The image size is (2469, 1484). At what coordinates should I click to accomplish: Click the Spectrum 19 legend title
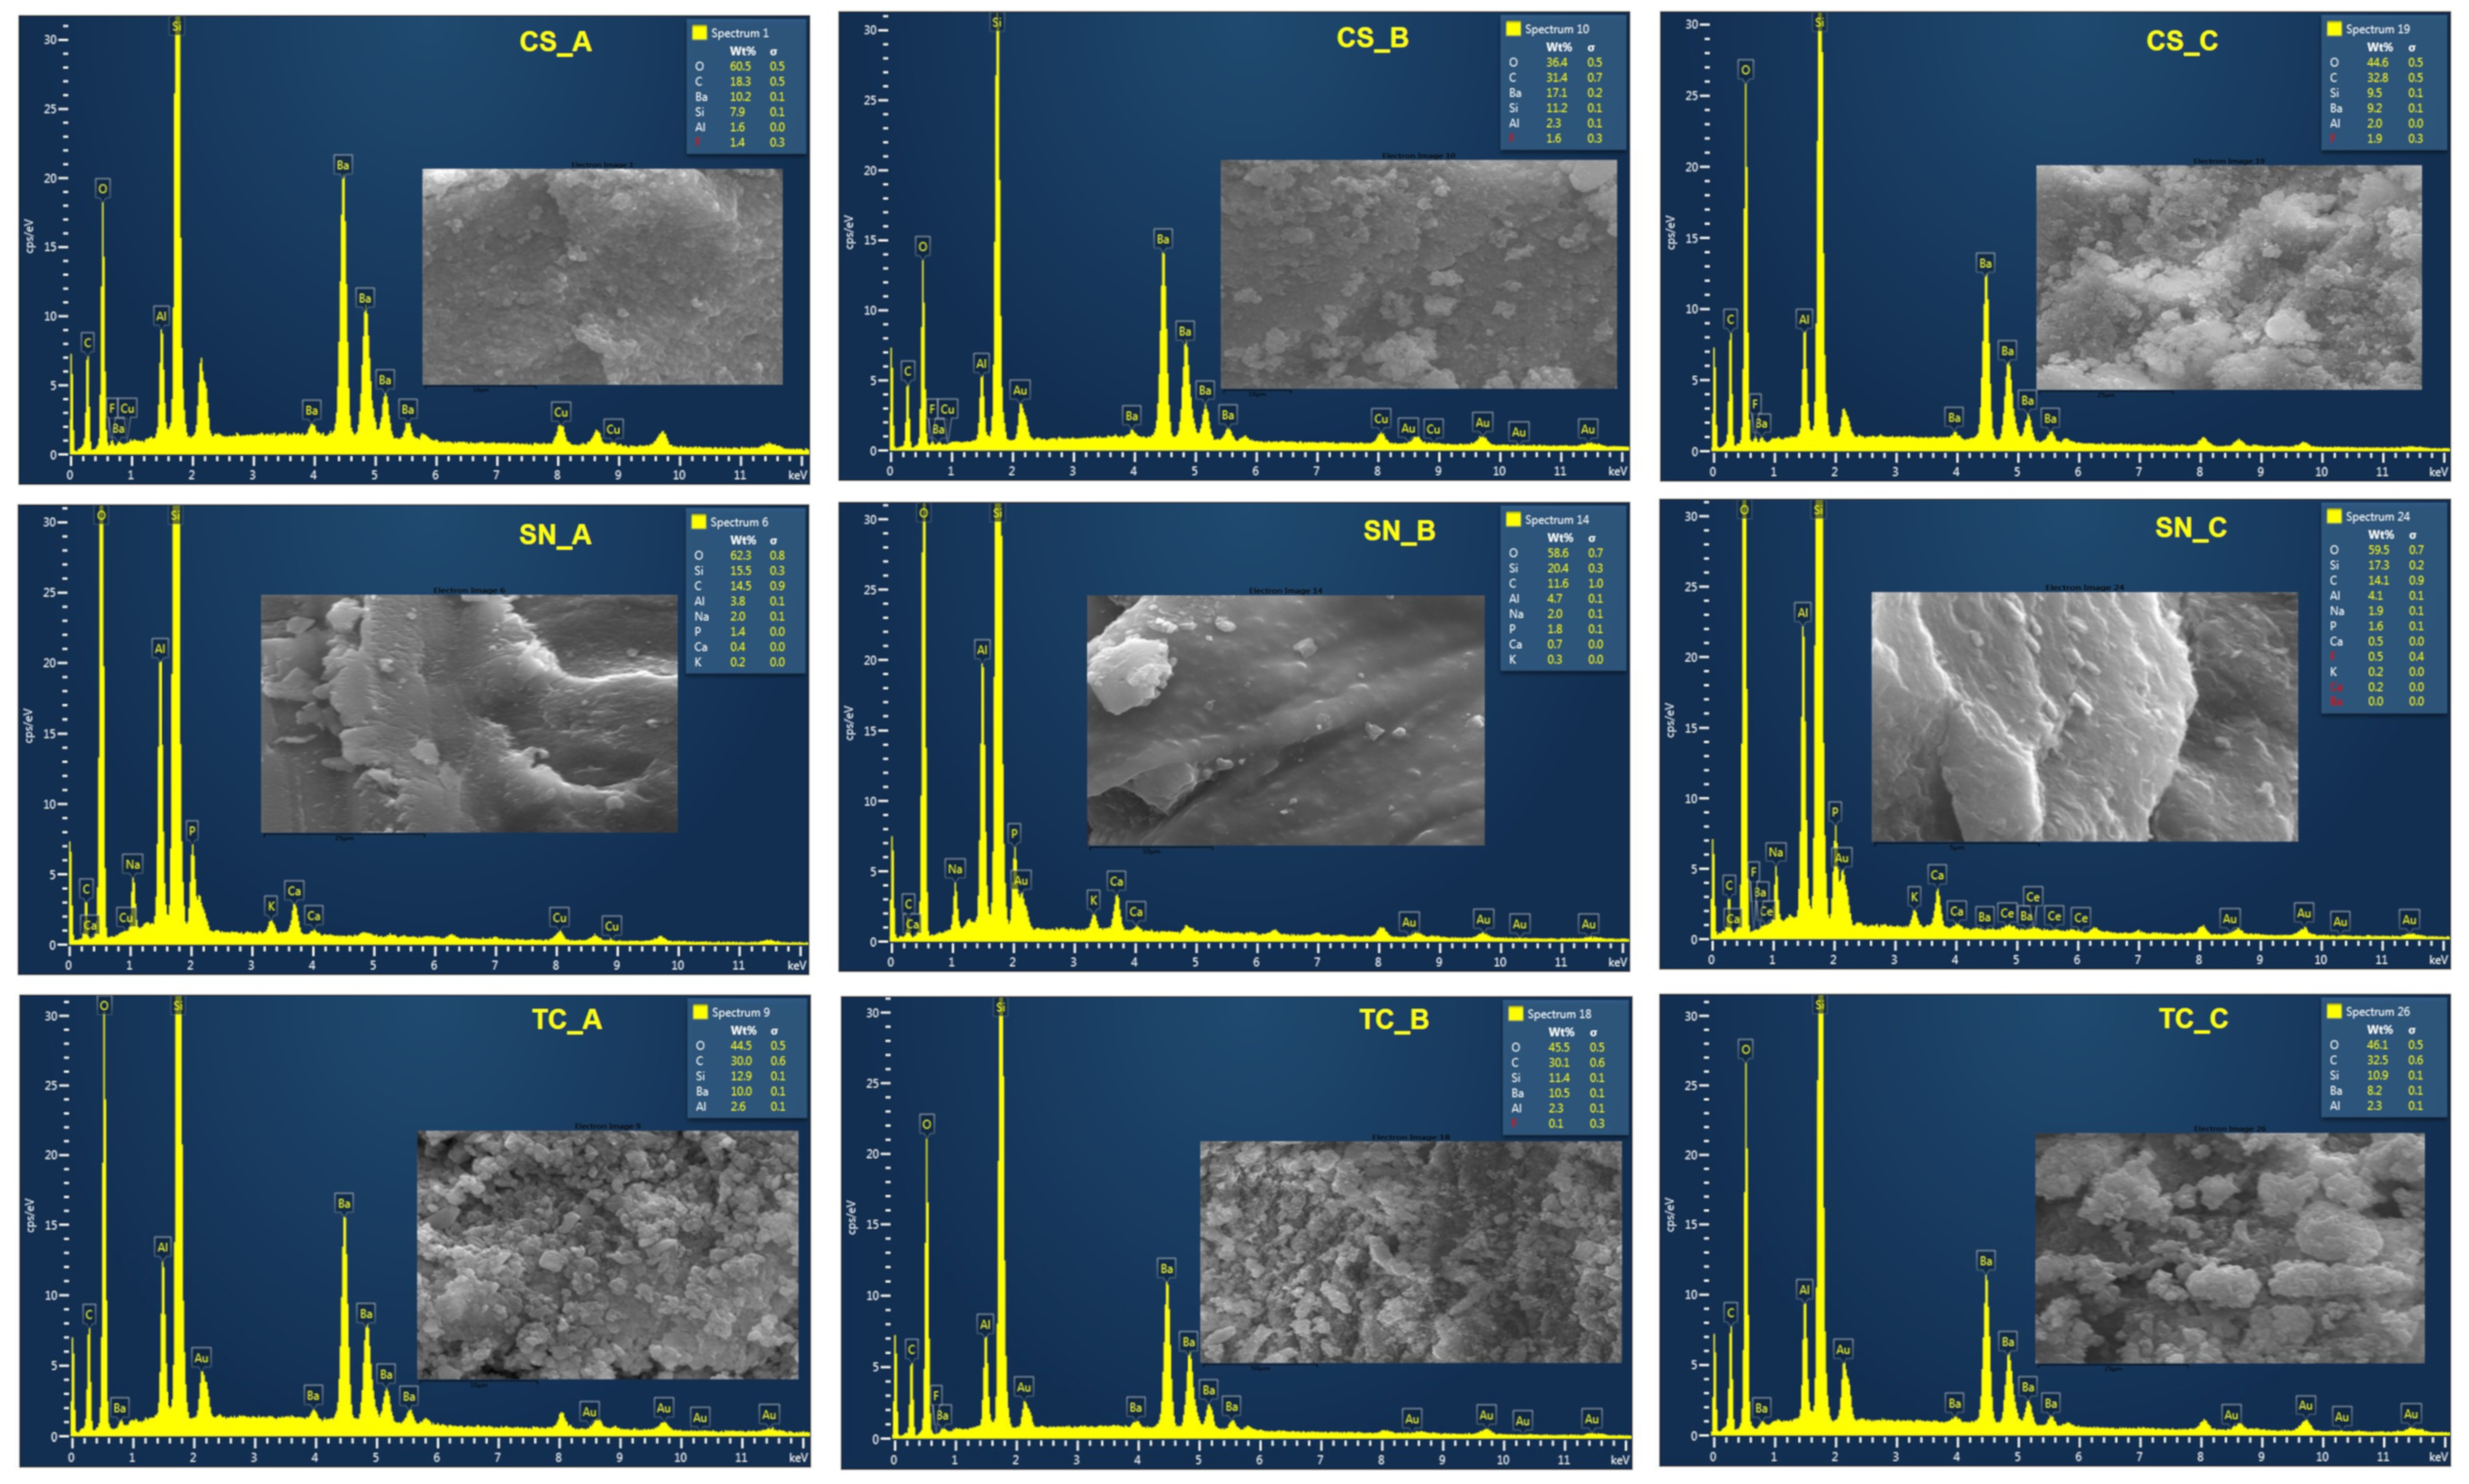coord(2377,29)
